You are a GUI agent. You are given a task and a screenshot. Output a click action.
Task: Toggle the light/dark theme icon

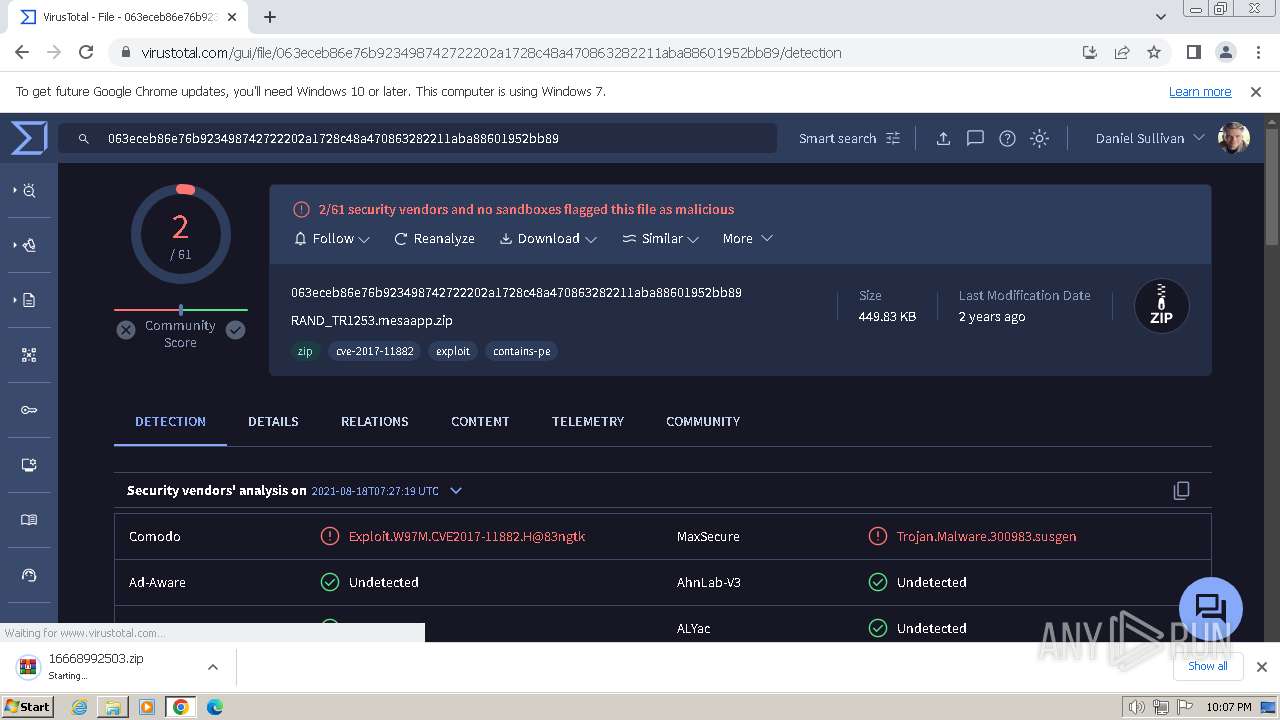coord(1039,139)
